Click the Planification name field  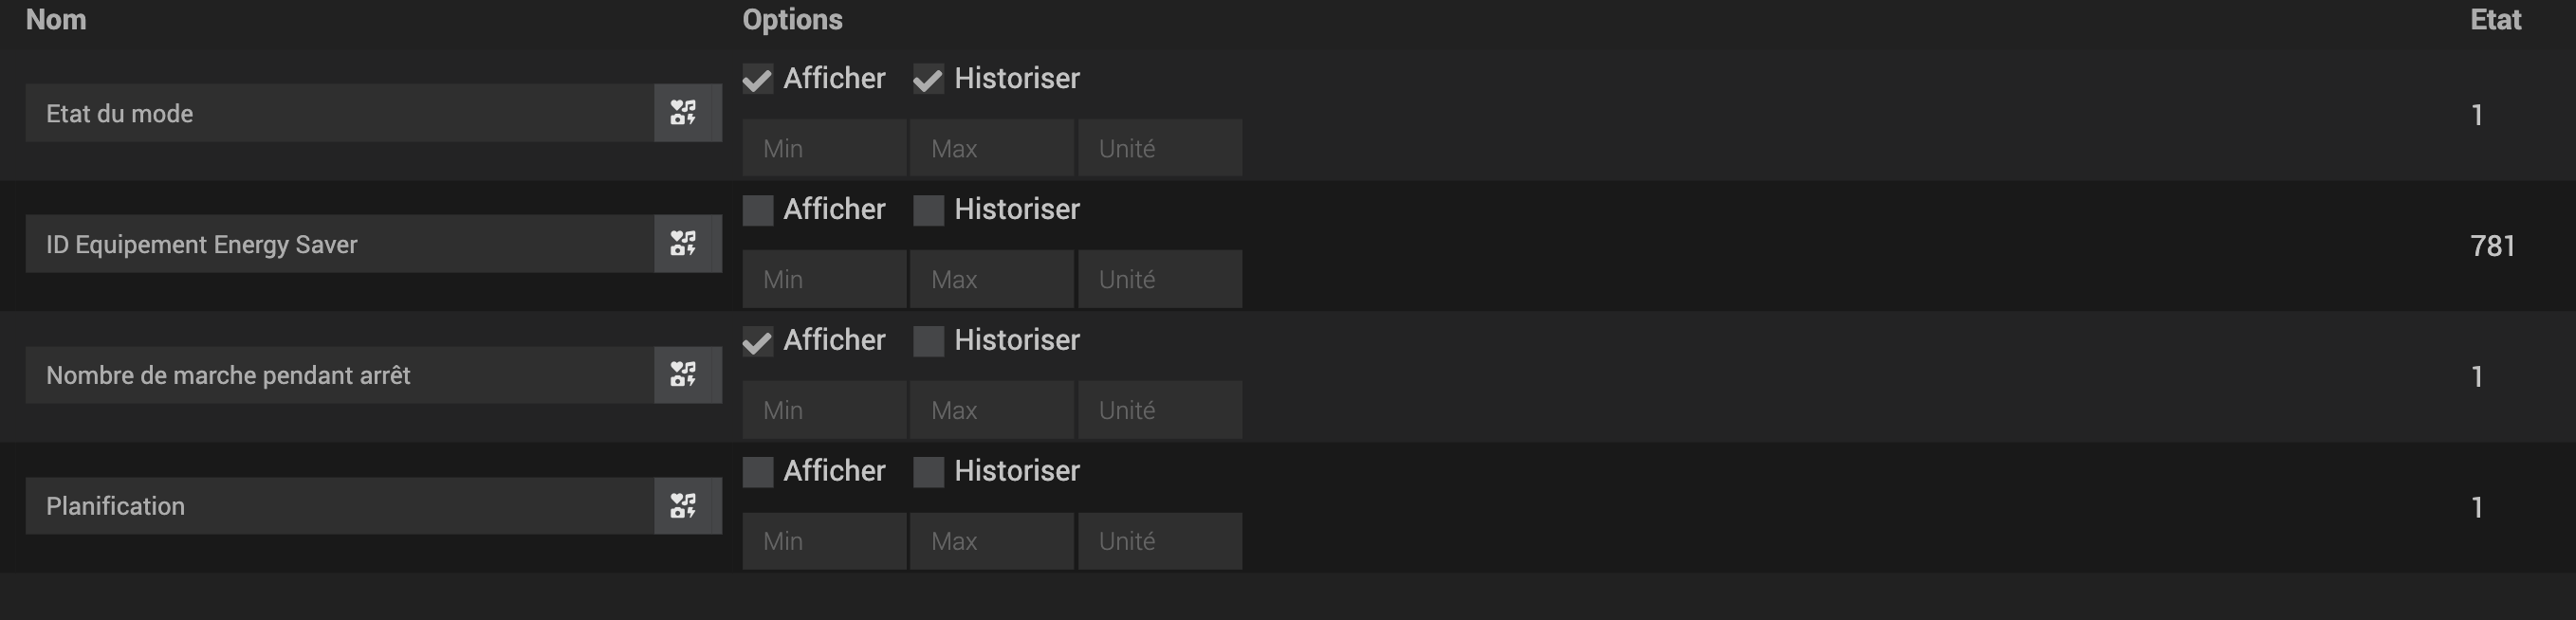[x=340, y=506]
